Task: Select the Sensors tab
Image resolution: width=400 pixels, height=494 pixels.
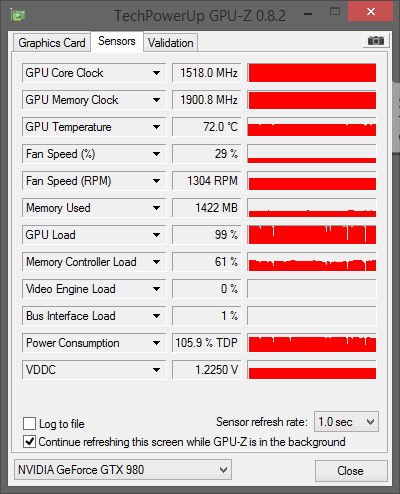Action: click(117, 41)
